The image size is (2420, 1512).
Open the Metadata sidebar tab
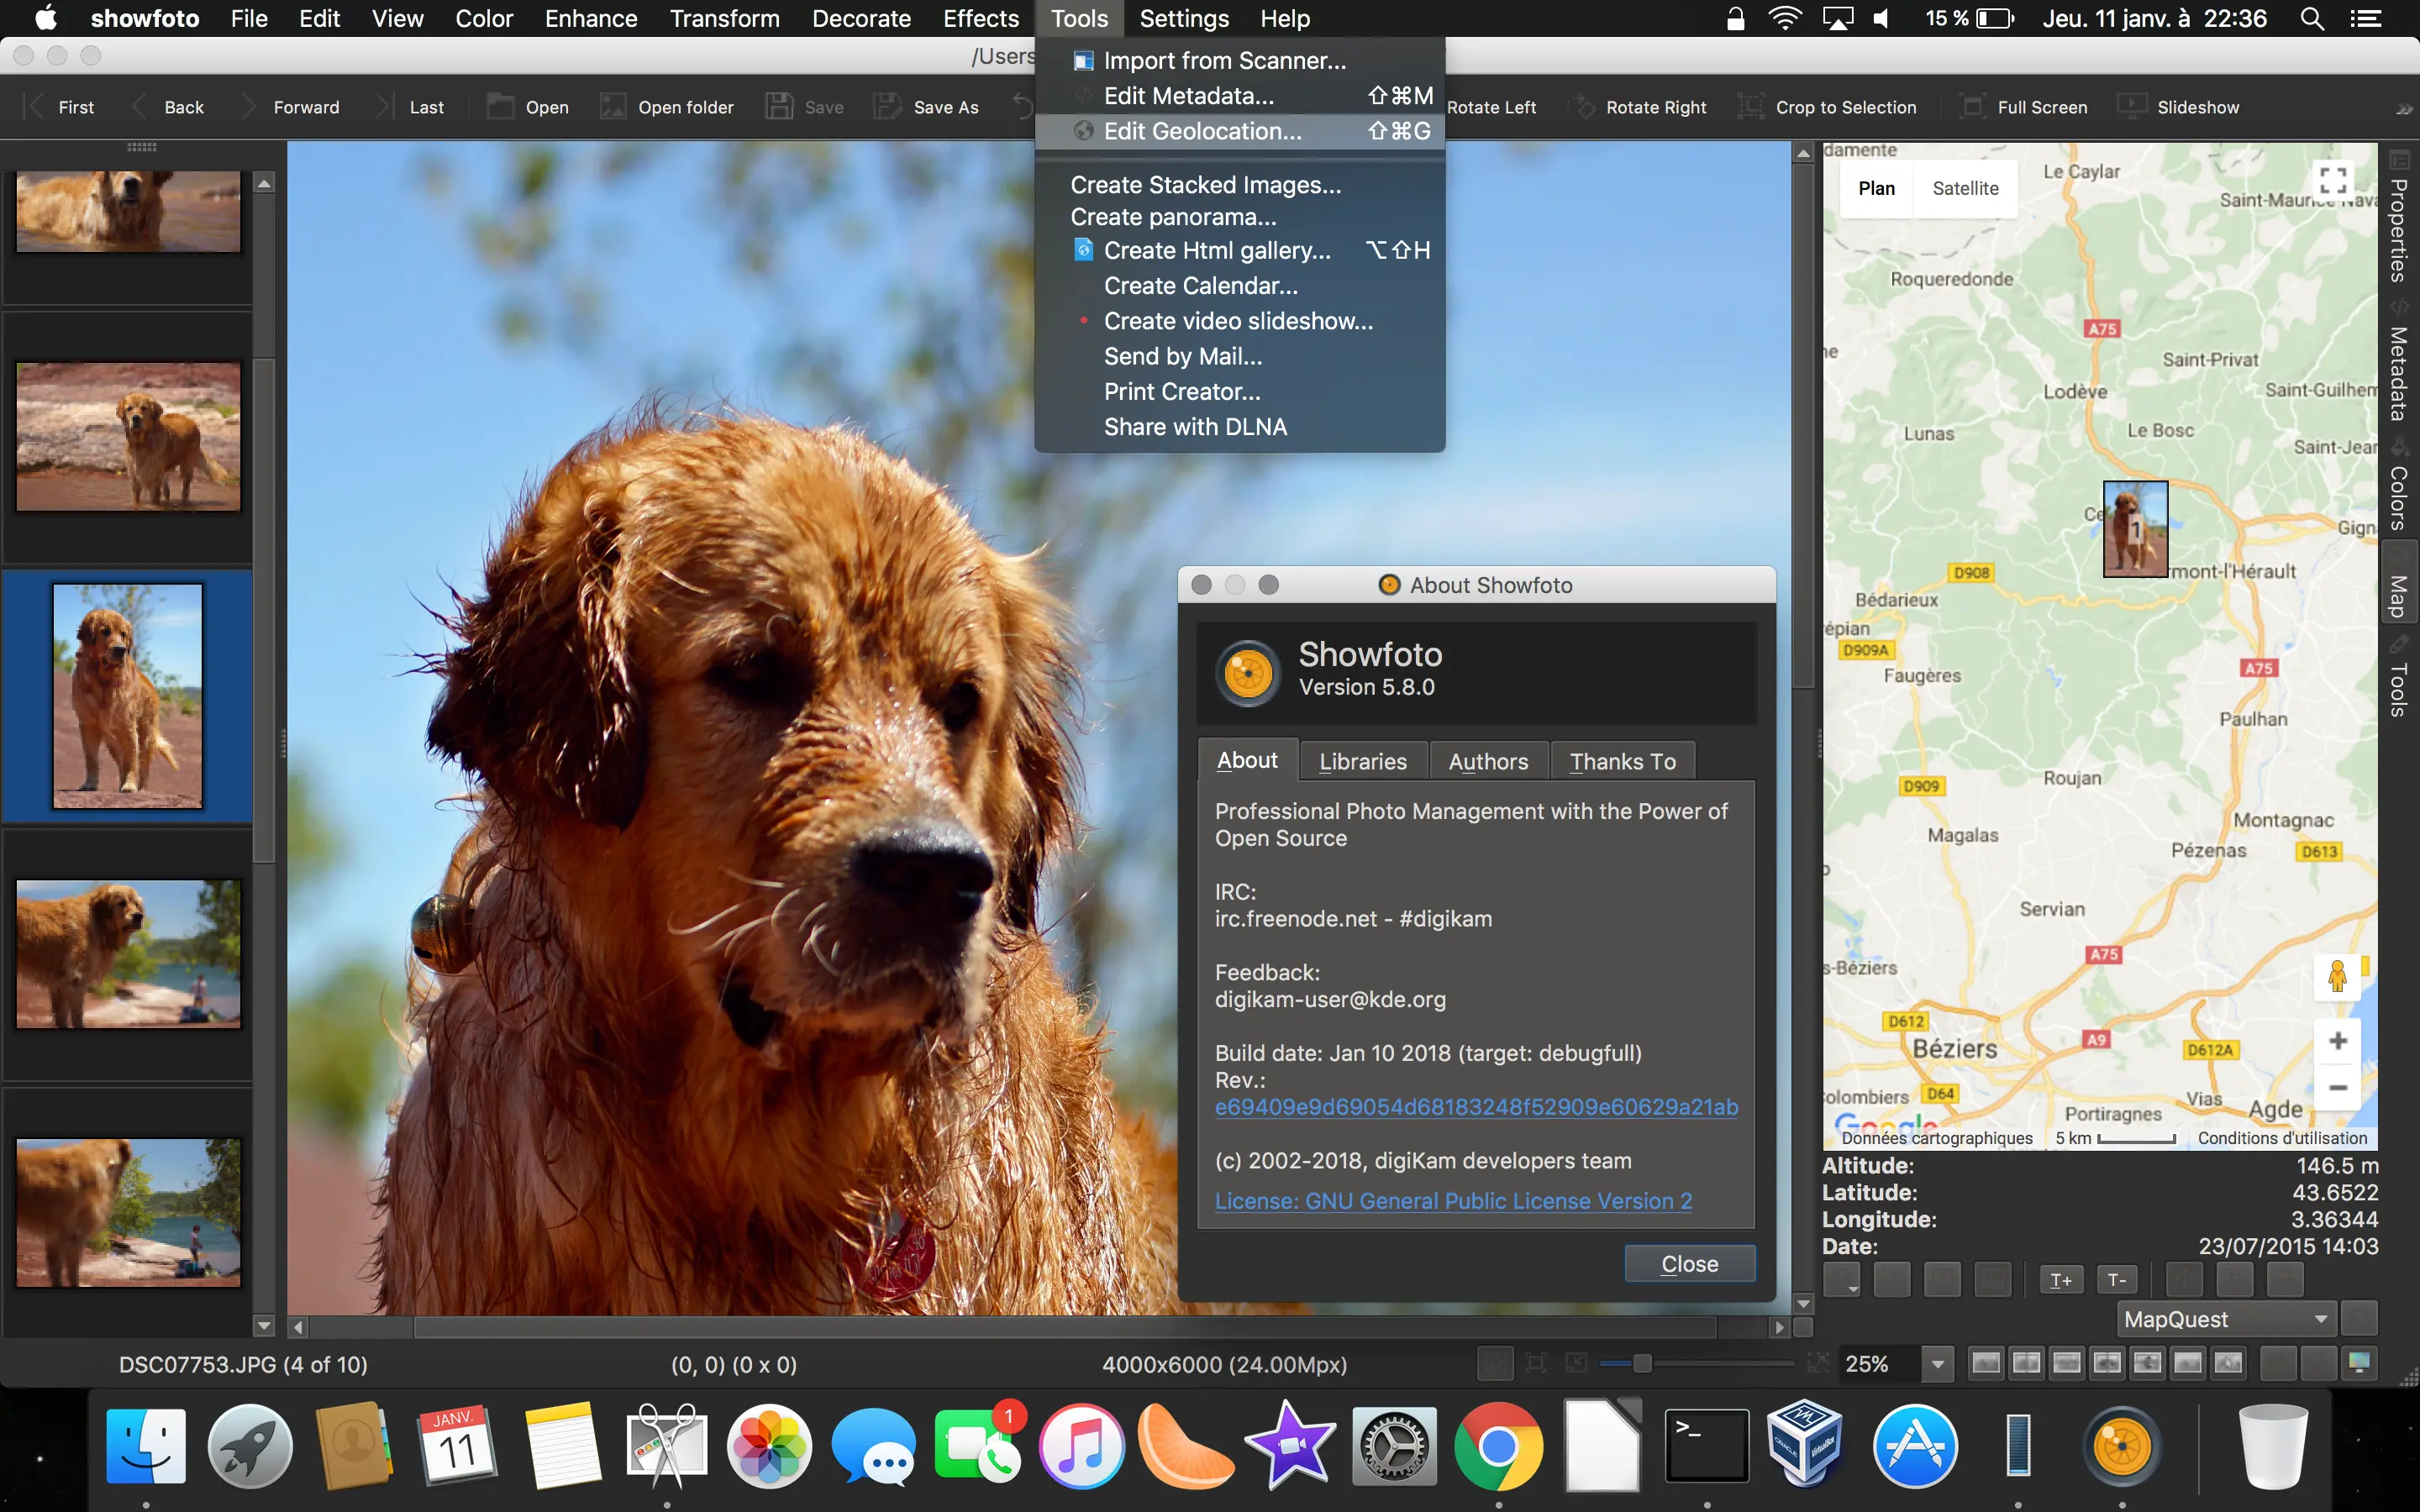(x=2399, y=360)
